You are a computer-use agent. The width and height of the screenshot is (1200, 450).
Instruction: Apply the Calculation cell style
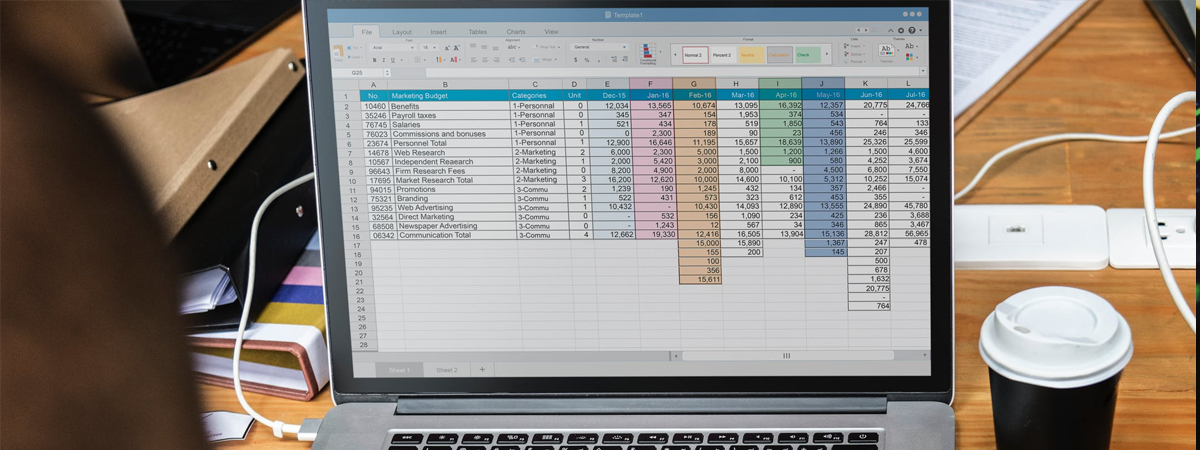(x=780, y=55)
